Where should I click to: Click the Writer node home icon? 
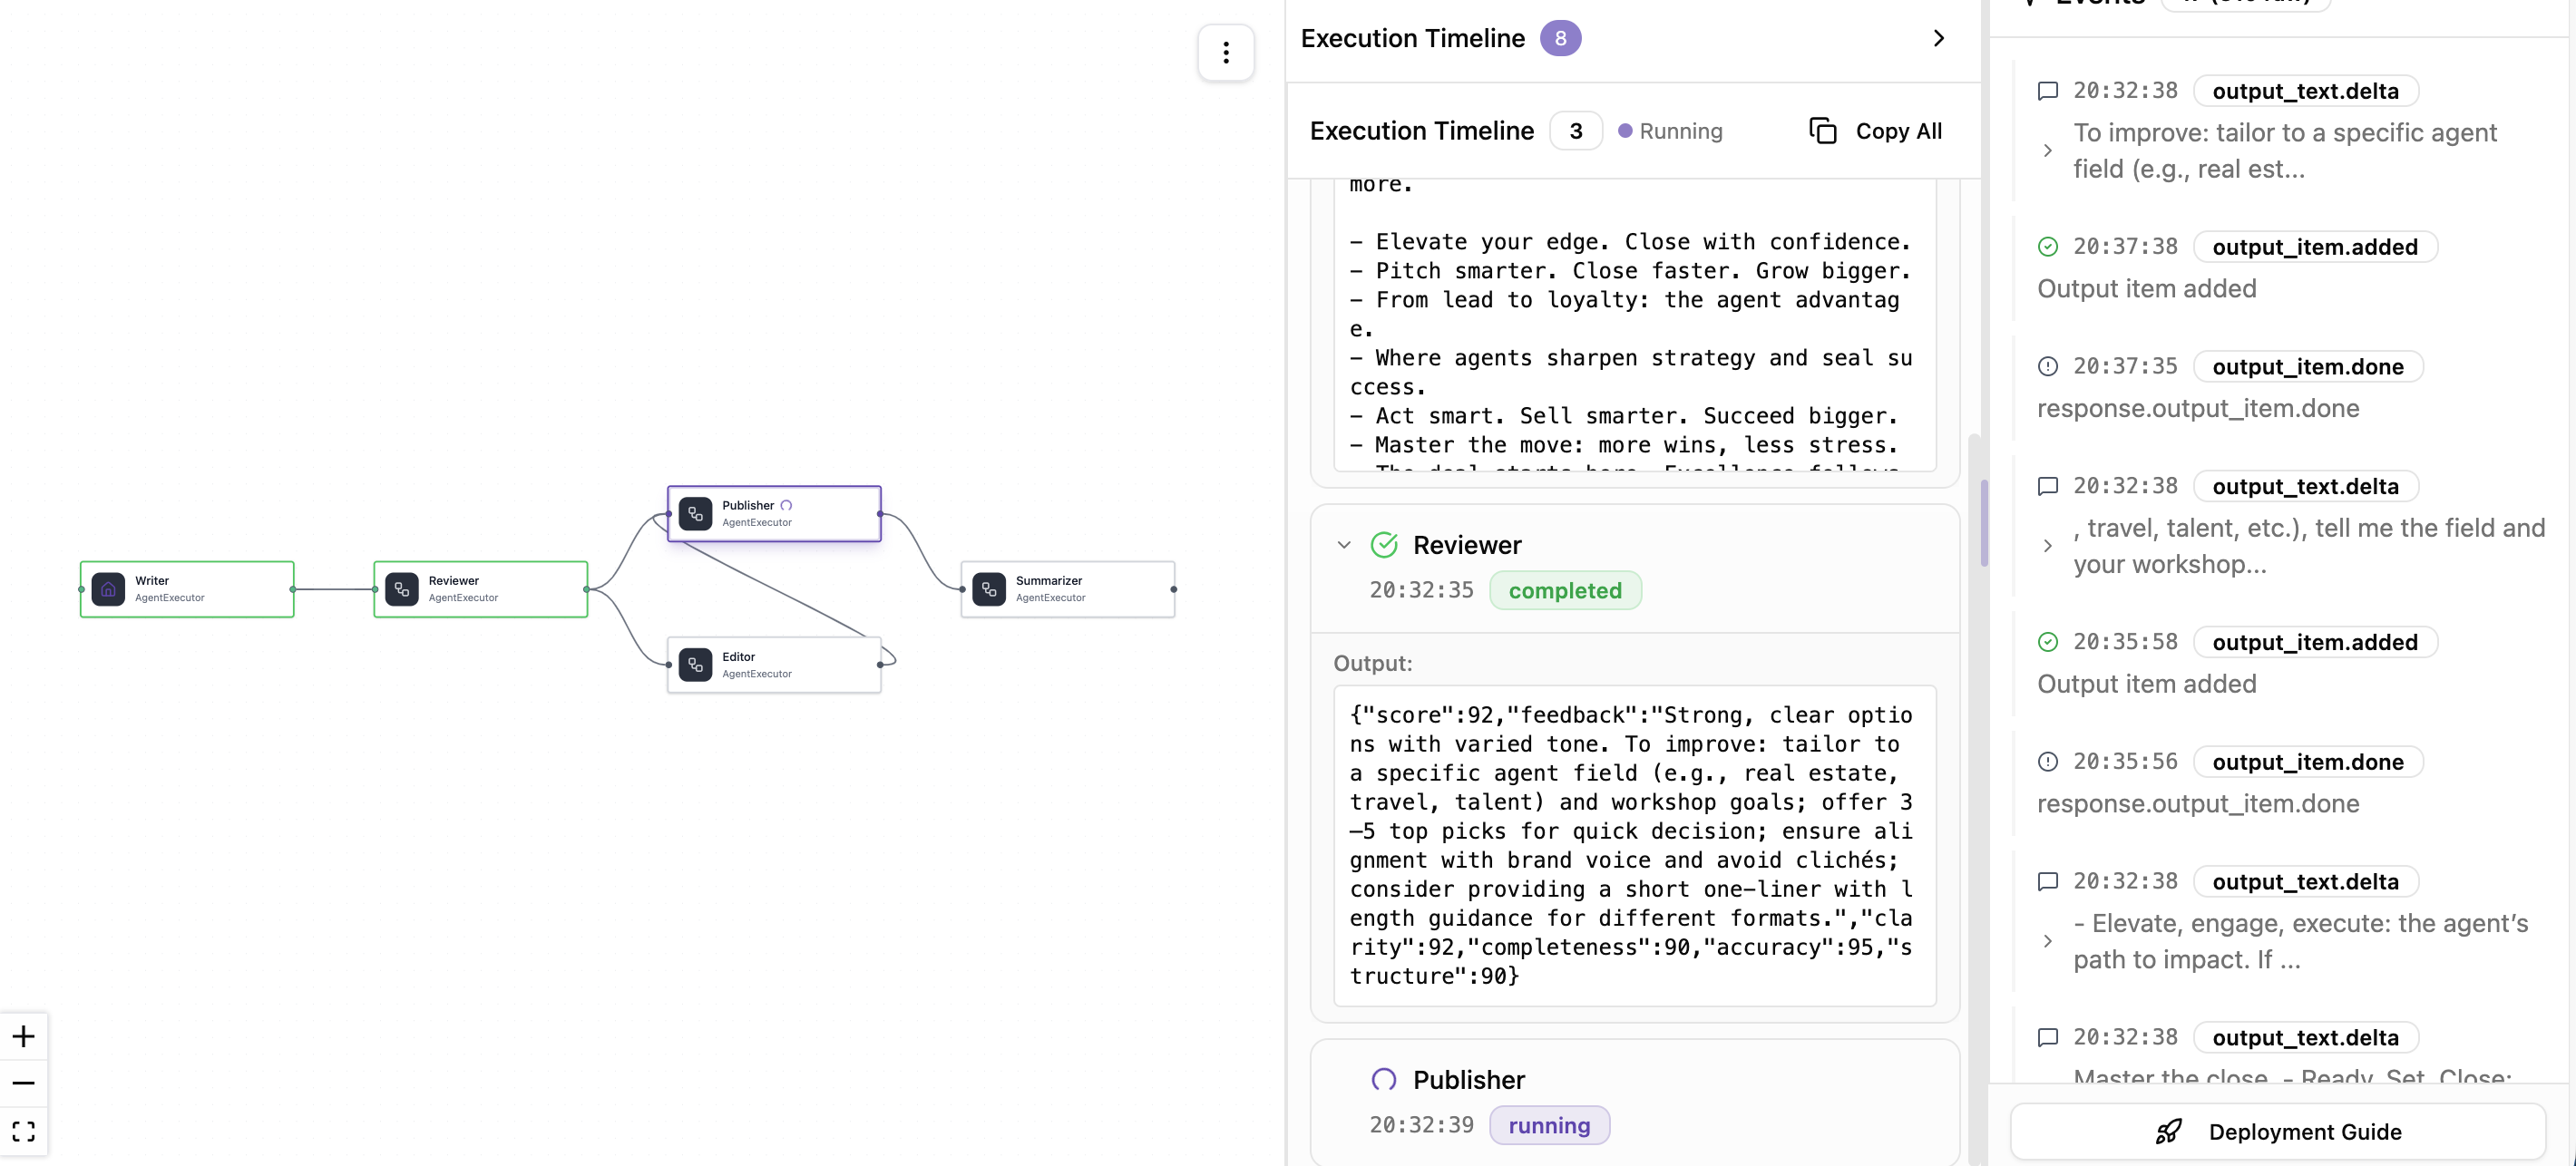[108, 589]
